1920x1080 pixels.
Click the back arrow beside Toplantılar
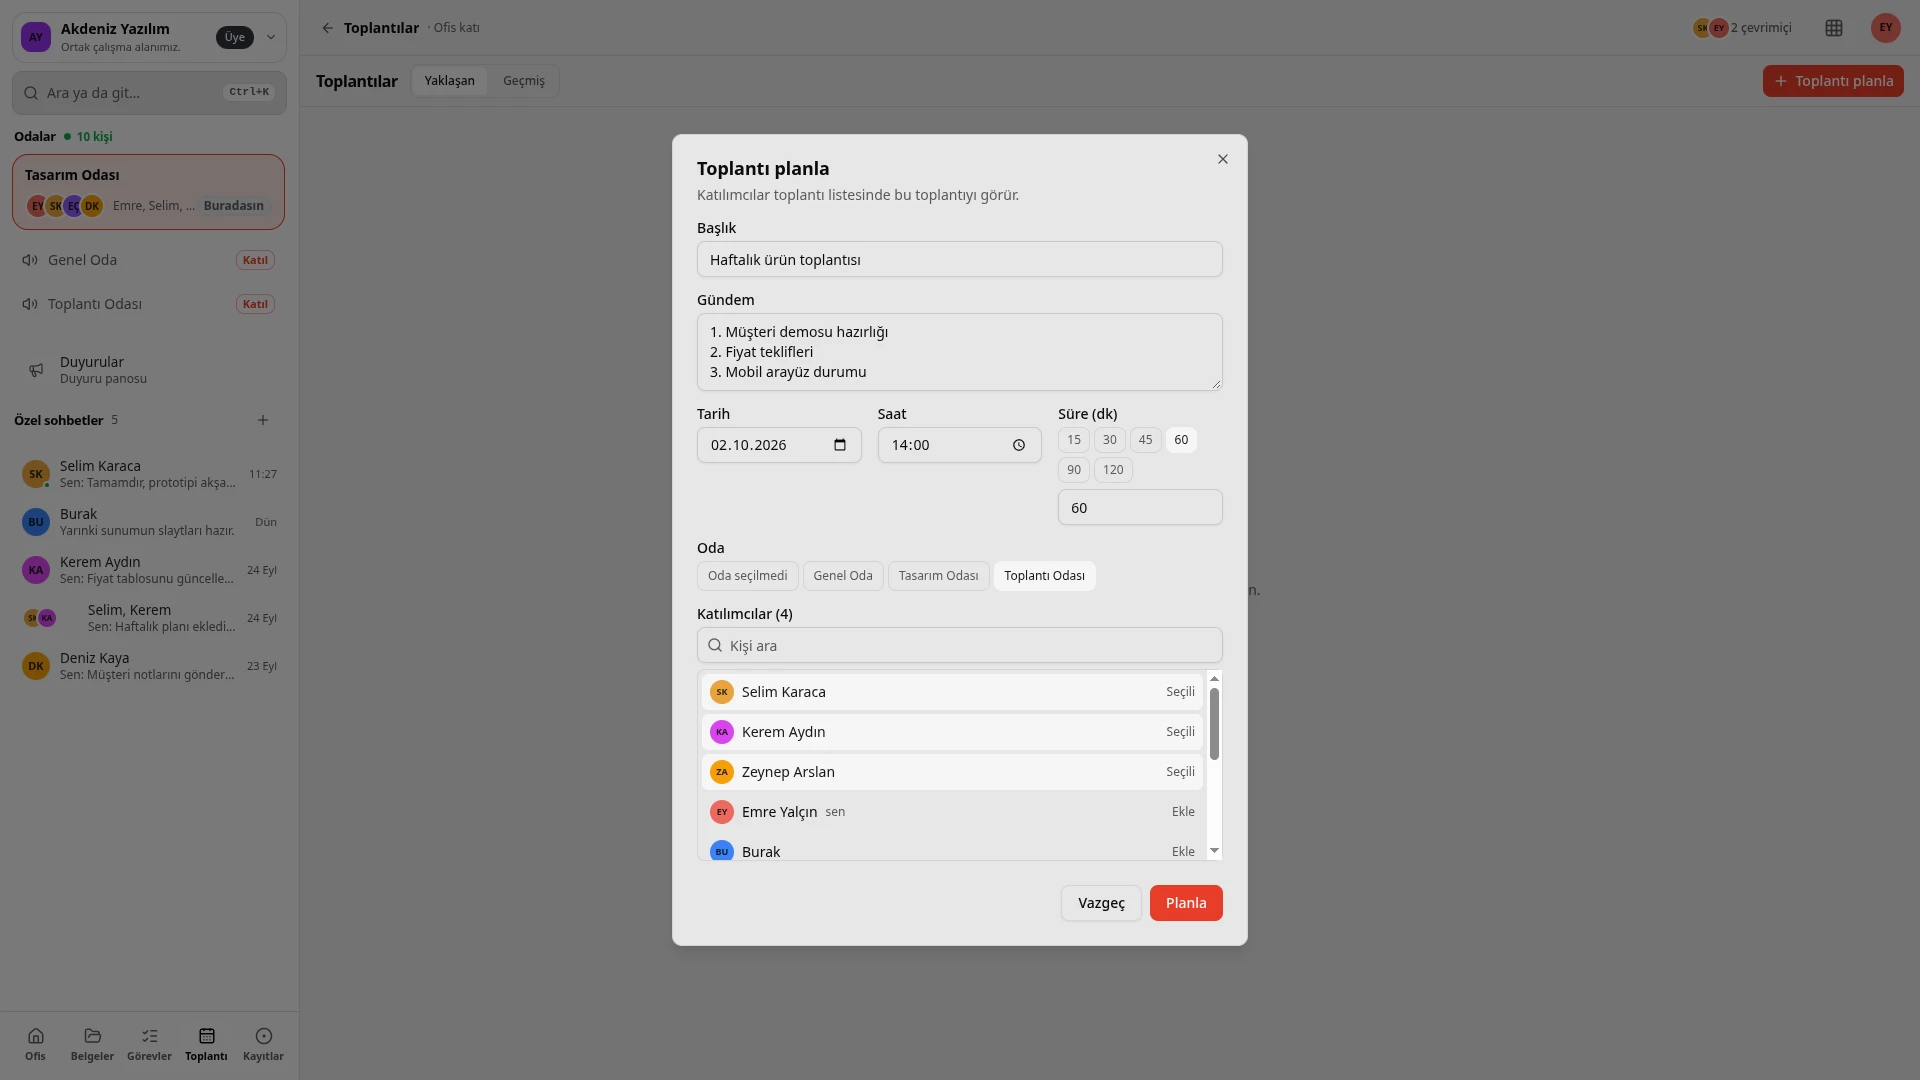click(x=327, y=28)
